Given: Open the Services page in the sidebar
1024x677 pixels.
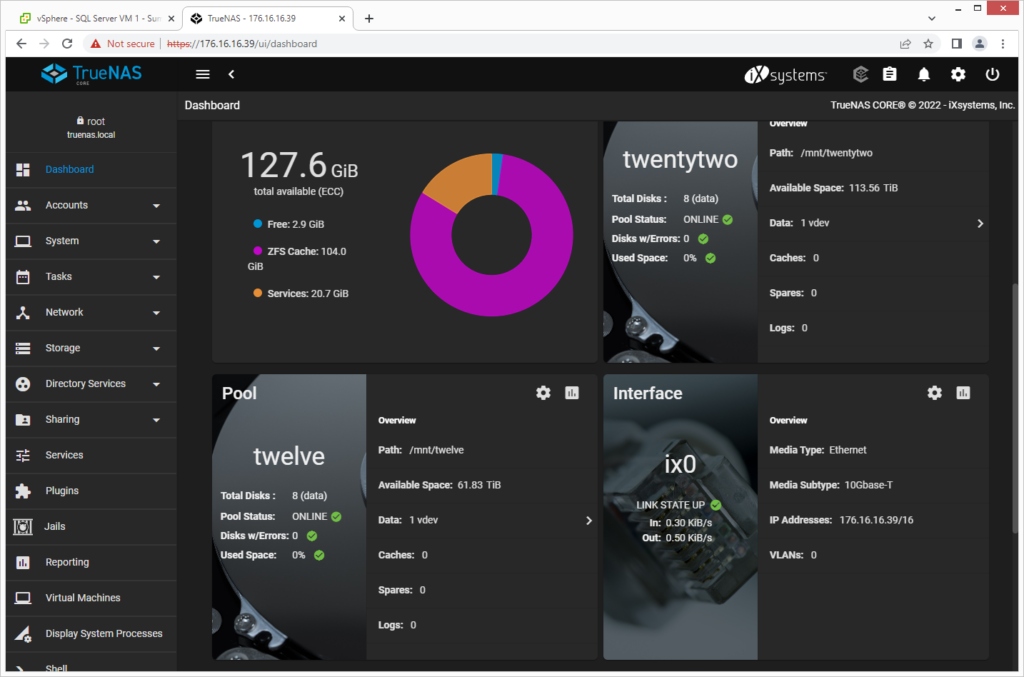Looking at the screenshot, I should [64, 455].
